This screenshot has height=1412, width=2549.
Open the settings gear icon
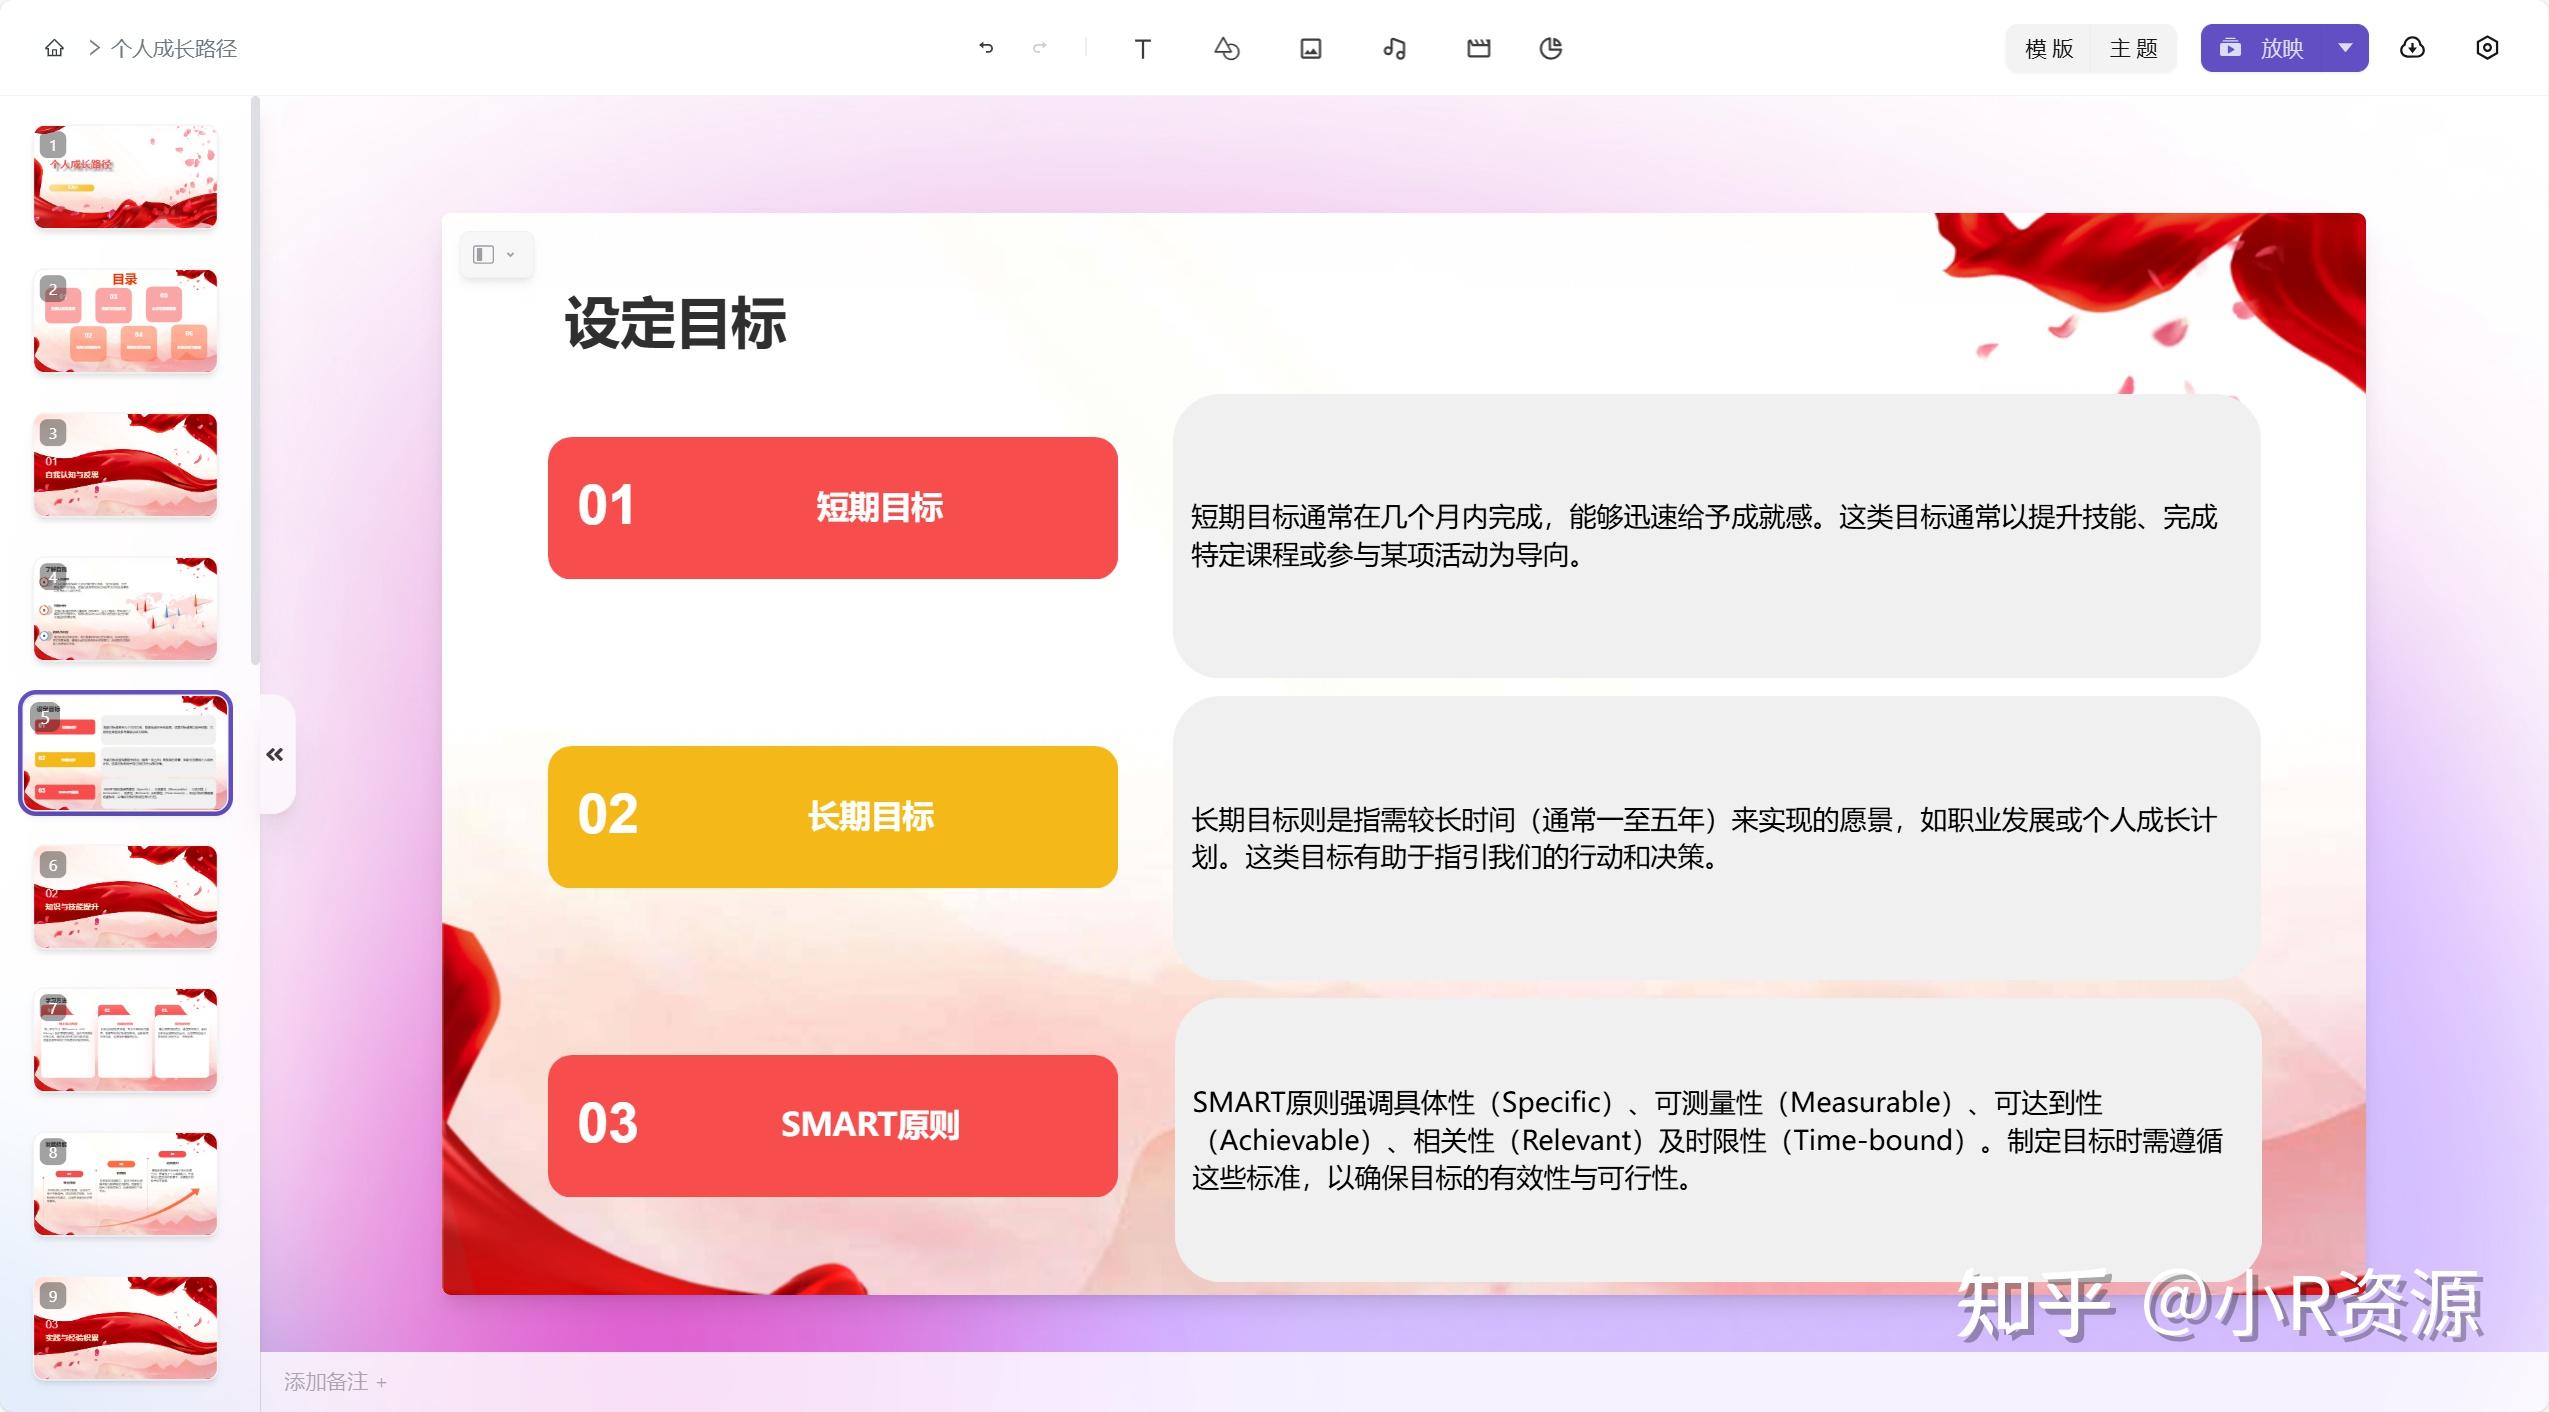pos(2487,47)
